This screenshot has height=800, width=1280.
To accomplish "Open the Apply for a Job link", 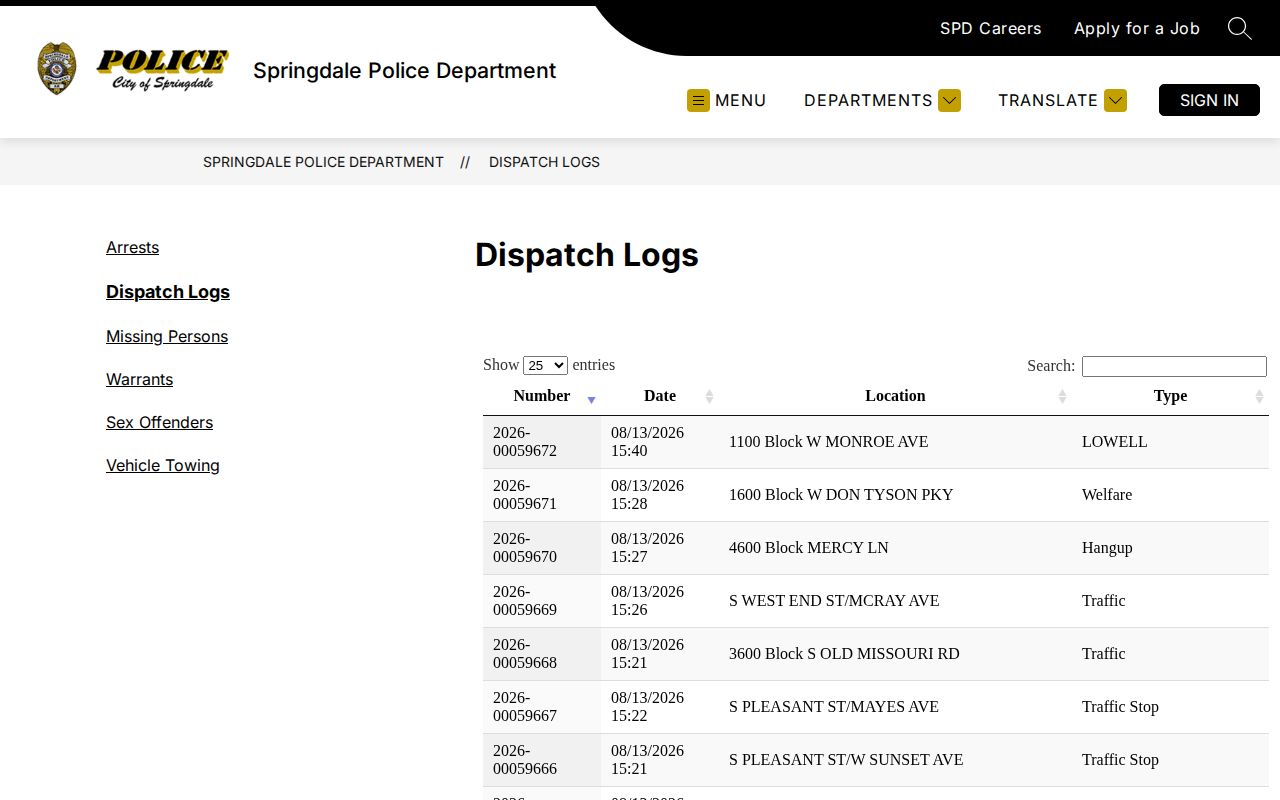I will (x=1137, y=29).
